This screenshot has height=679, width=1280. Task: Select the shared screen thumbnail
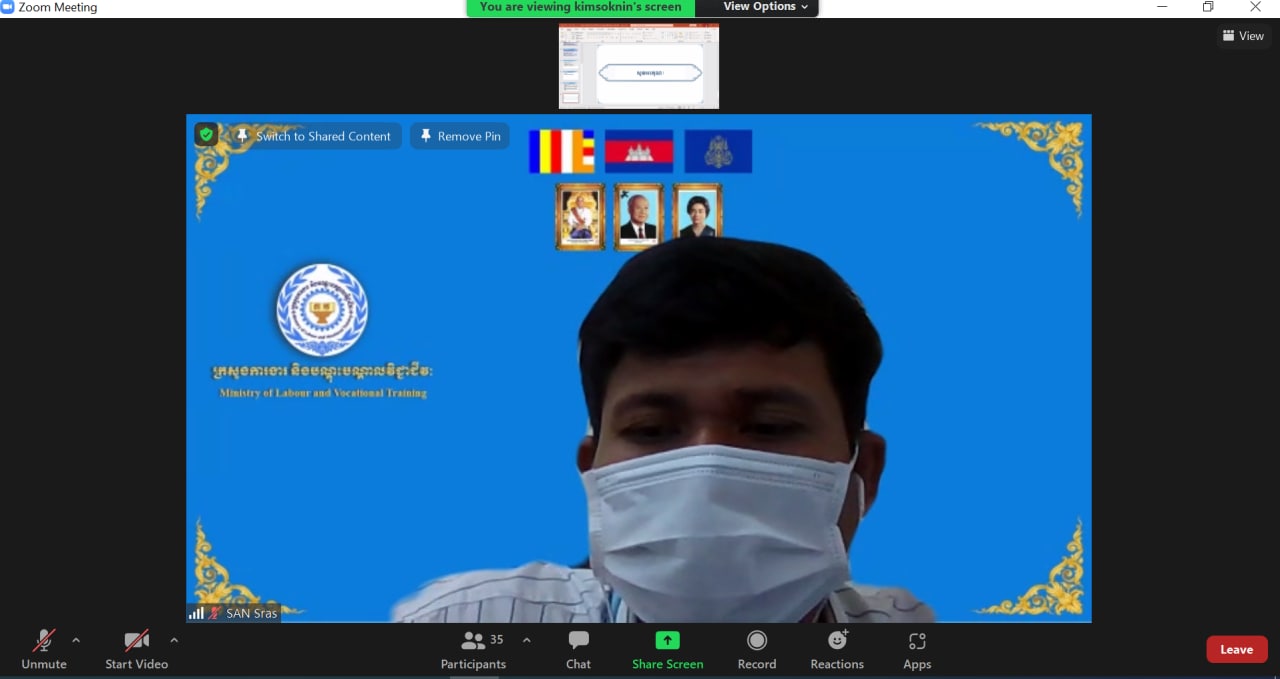(x=638, y=66)
